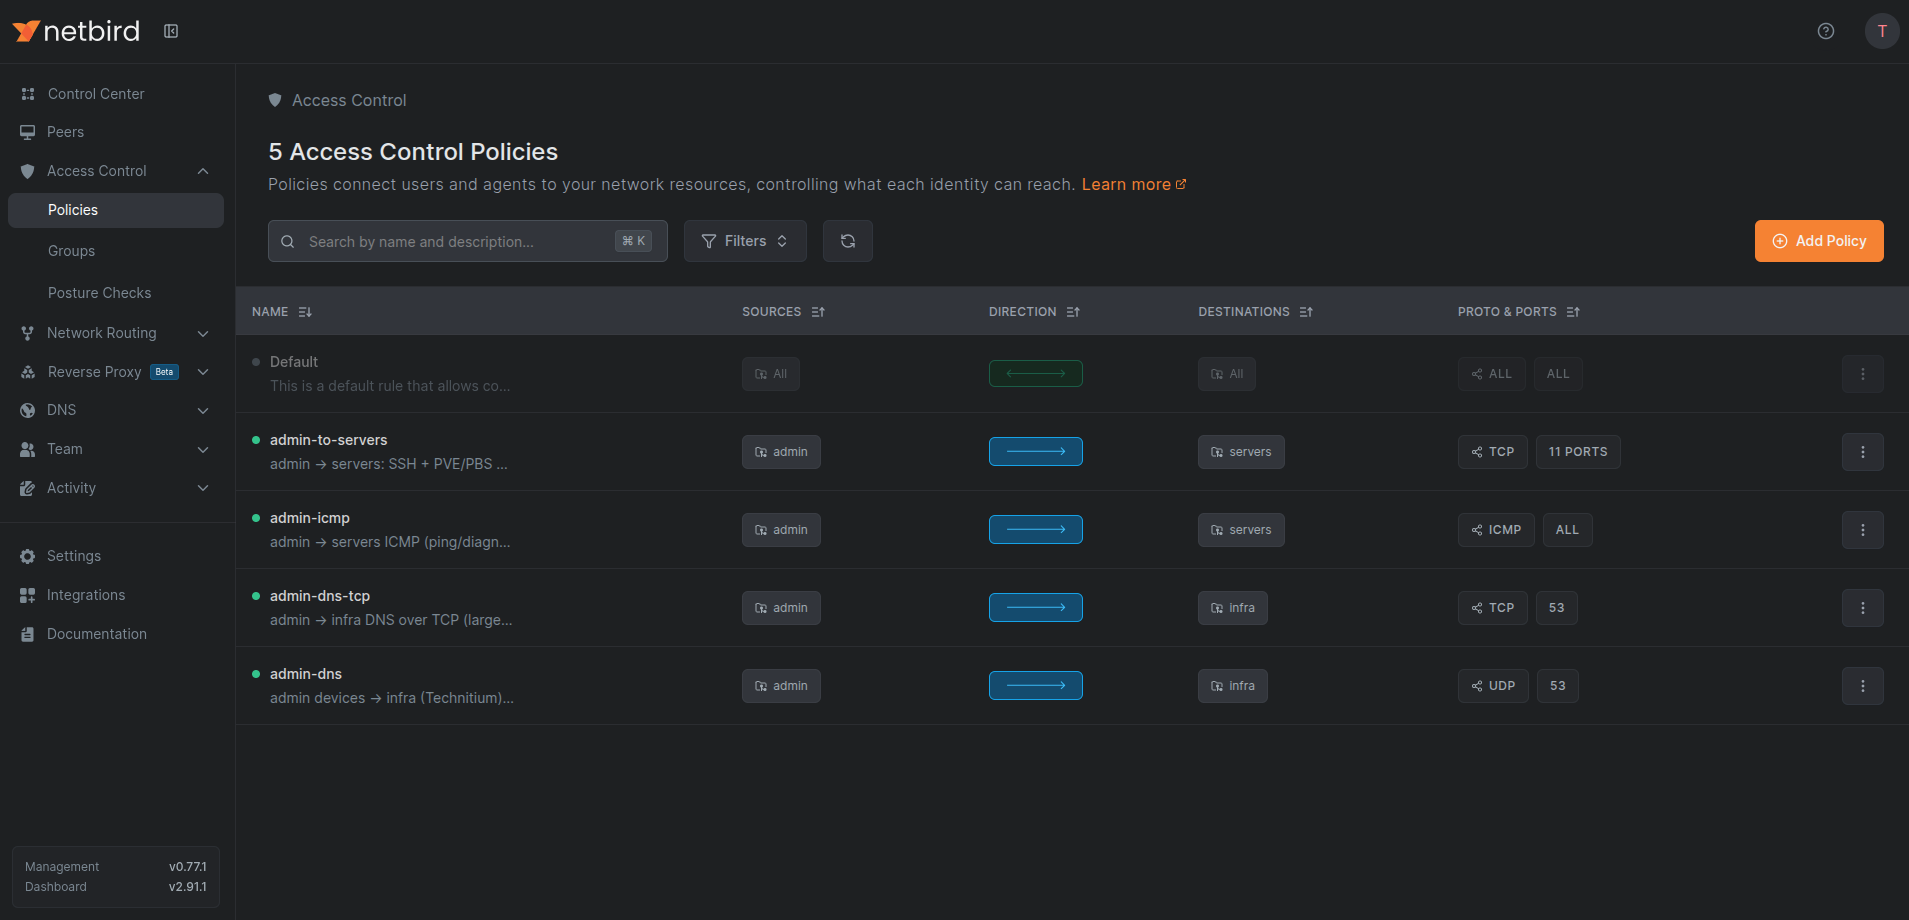
Task: Click the 11 PORTS badge
Action: [x=1578, y=452]
